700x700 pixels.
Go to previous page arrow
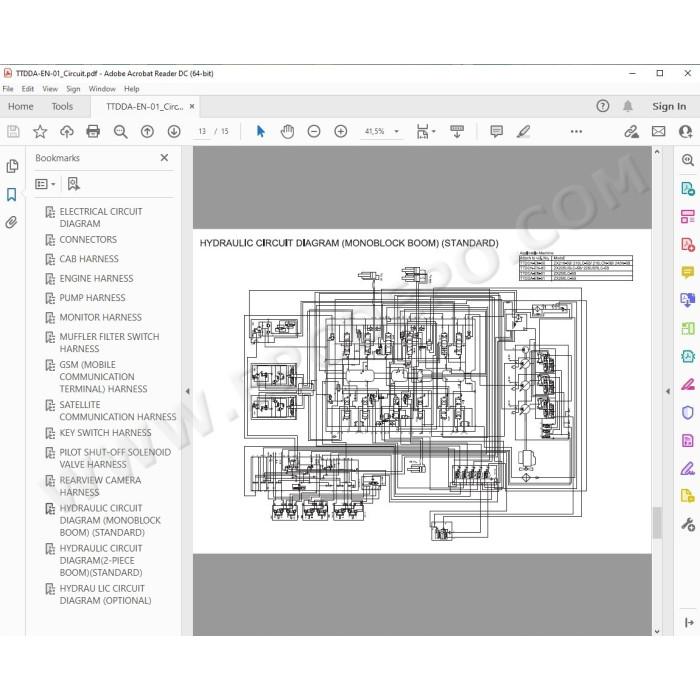coord(147,131)
